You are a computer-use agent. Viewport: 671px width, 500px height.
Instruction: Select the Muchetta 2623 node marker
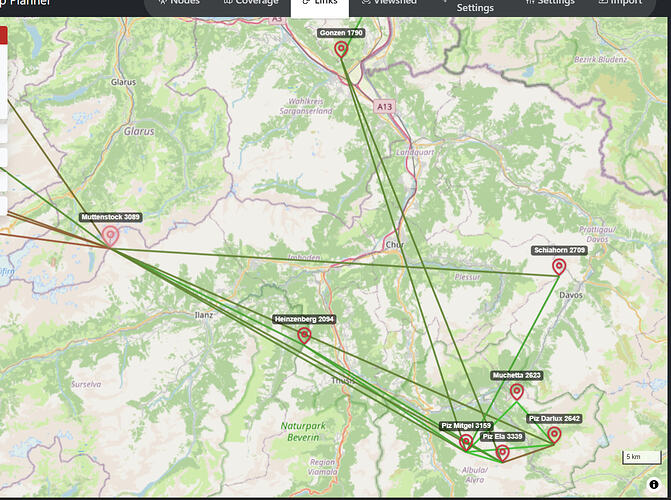(x=517, y=391)
